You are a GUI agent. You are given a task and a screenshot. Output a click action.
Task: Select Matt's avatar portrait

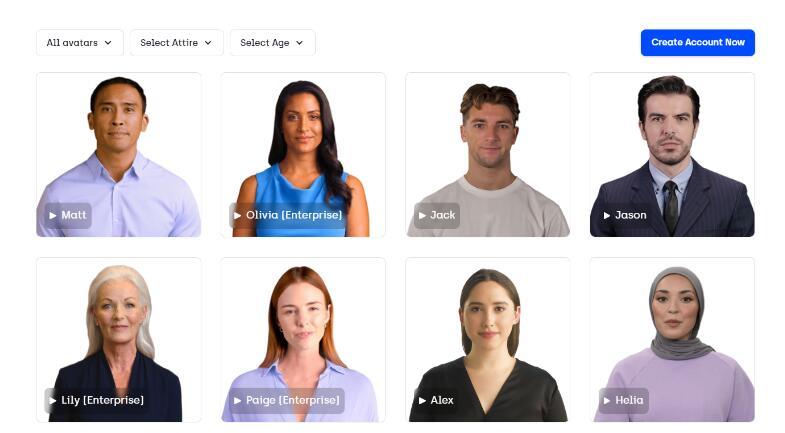[x=119, y=154]
